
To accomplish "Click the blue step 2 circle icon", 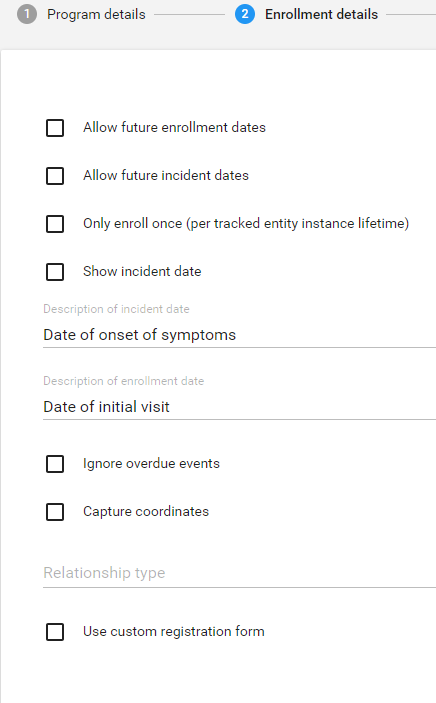I will (x=244, y=14).
